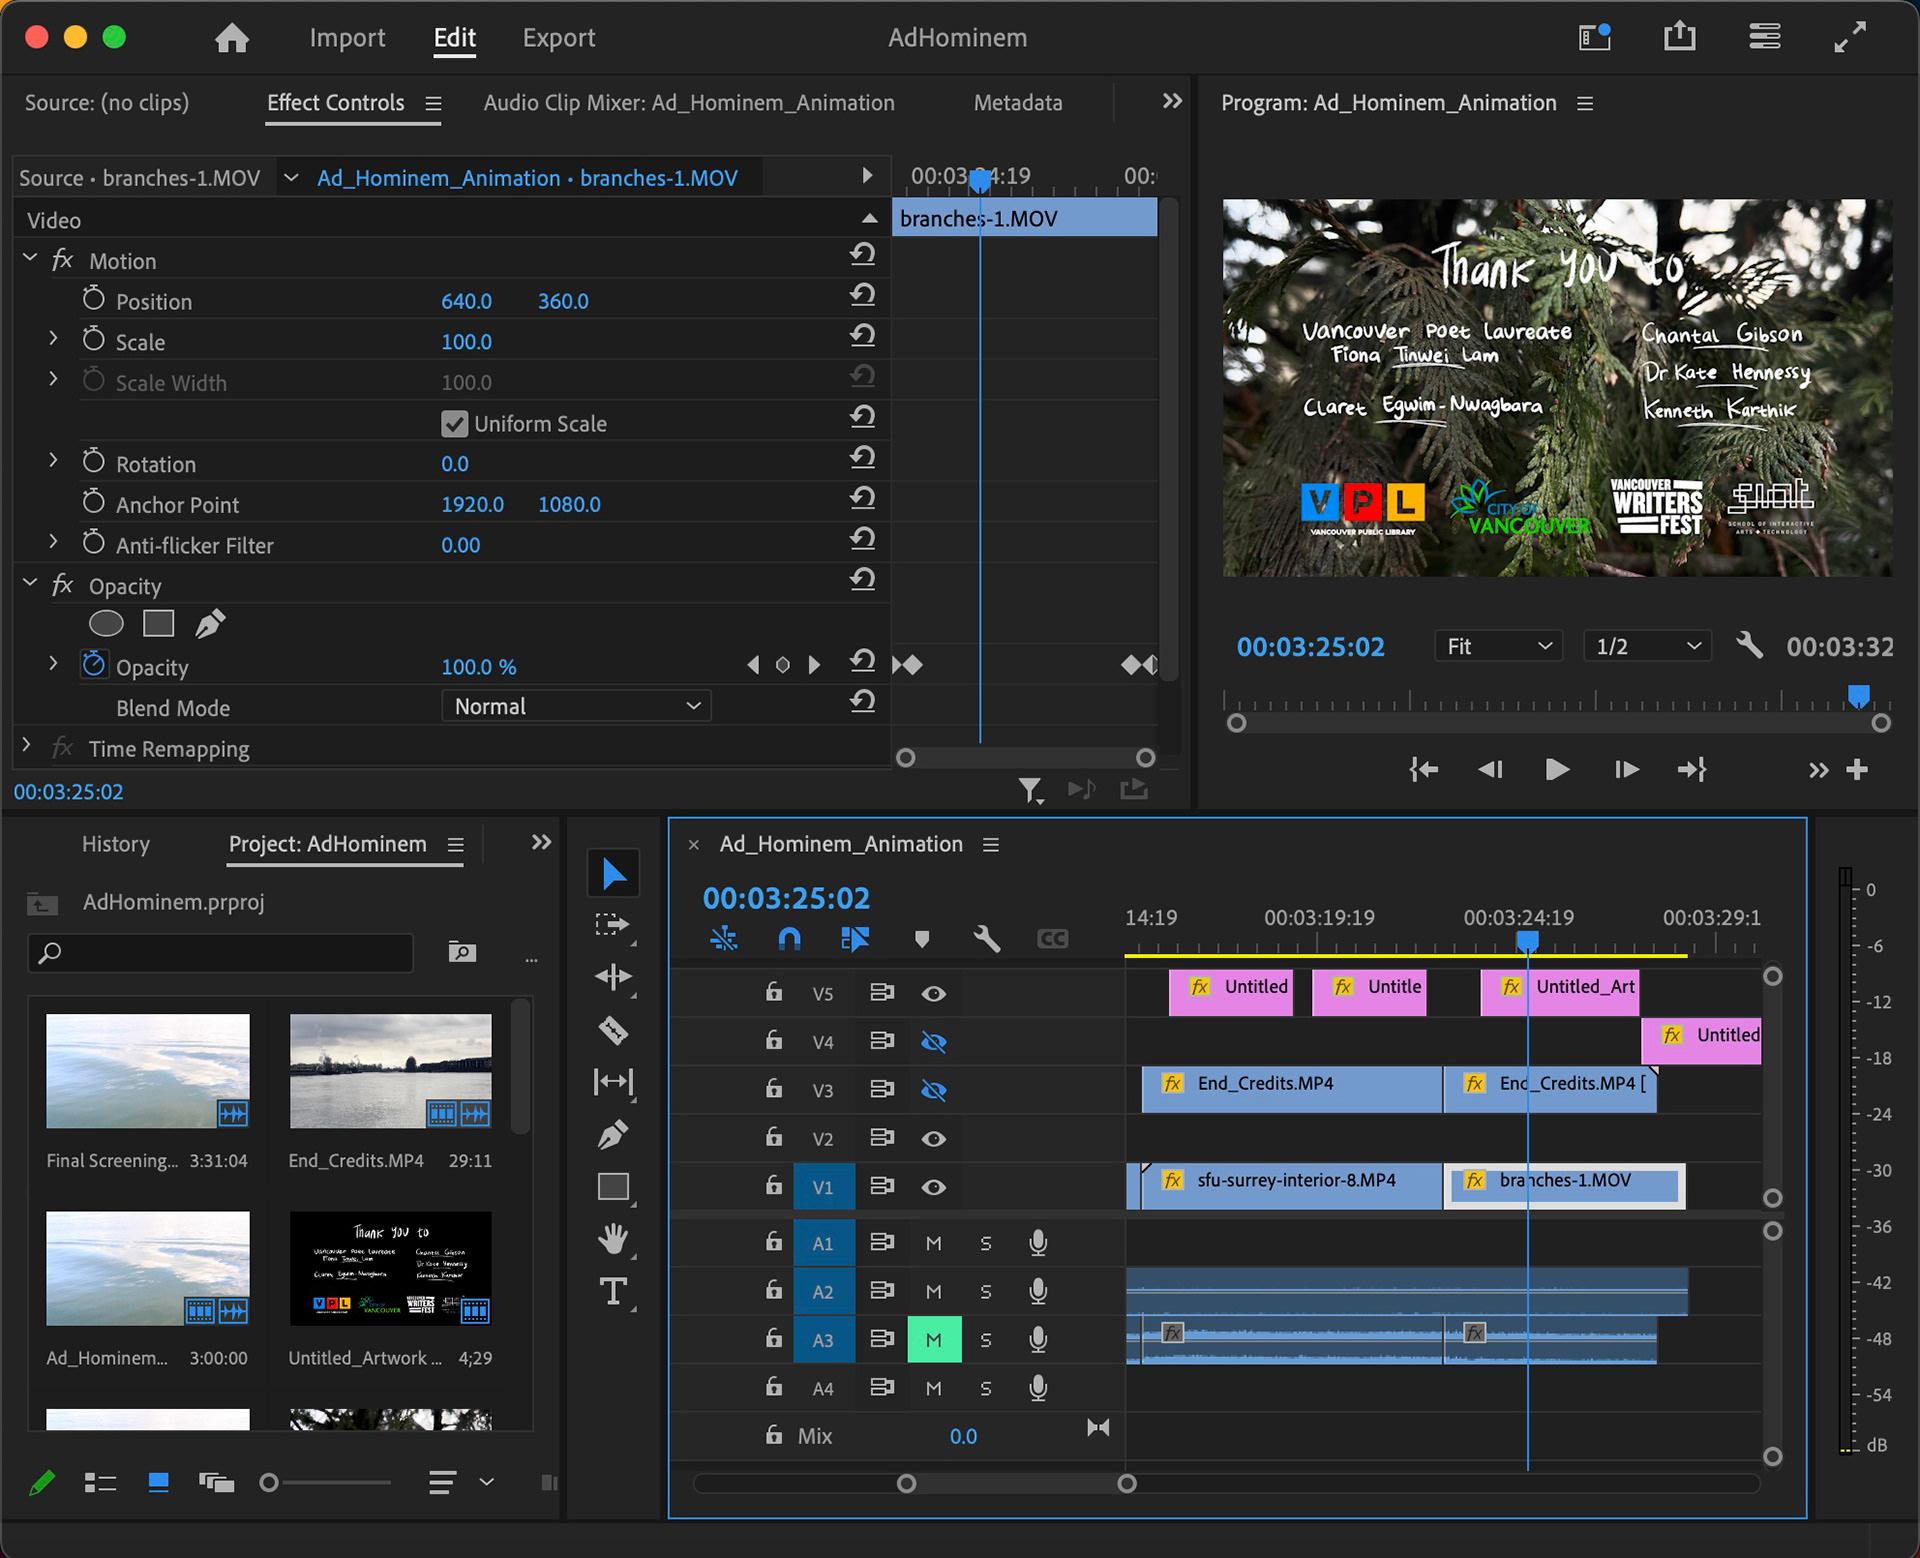Switch Project panel to icon view
The width and height of the screenshot is (1920, 1558).
coord(158,1482)
